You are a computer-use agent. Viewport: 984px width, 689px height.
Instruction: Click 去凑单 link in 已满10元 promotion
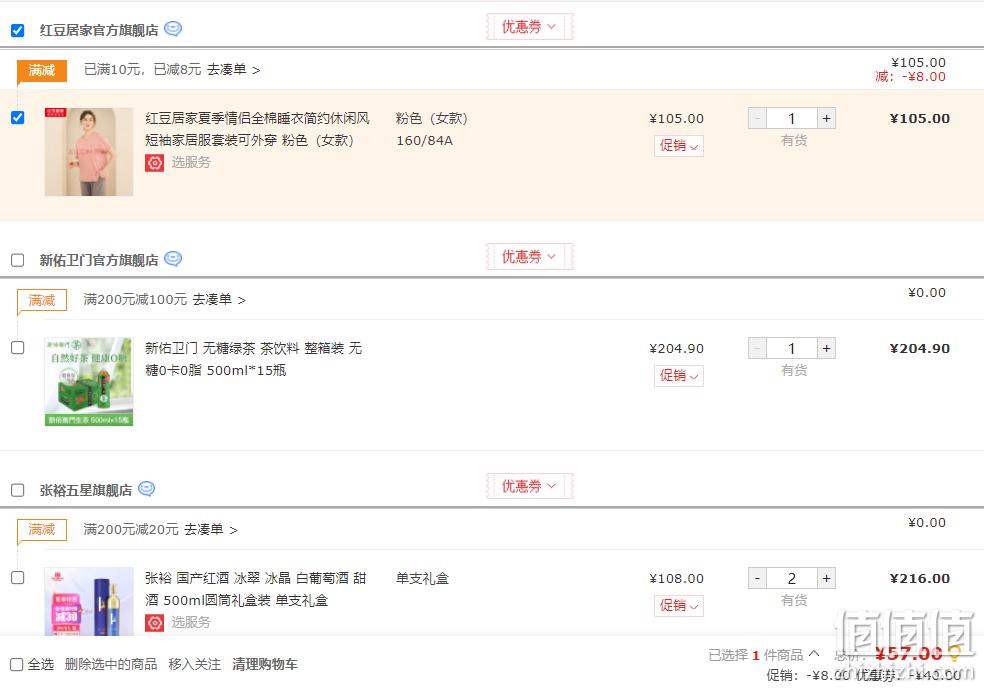[233, 70]
